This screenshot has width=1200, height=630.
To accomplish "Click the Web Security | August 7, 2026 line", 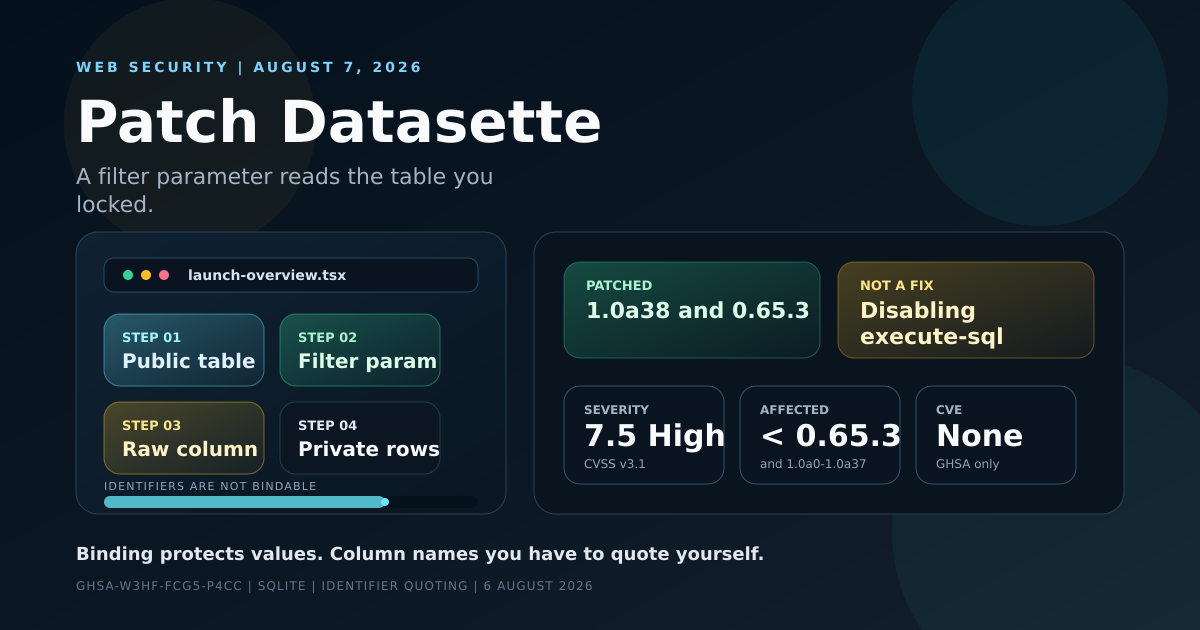I will pos(249,67).
